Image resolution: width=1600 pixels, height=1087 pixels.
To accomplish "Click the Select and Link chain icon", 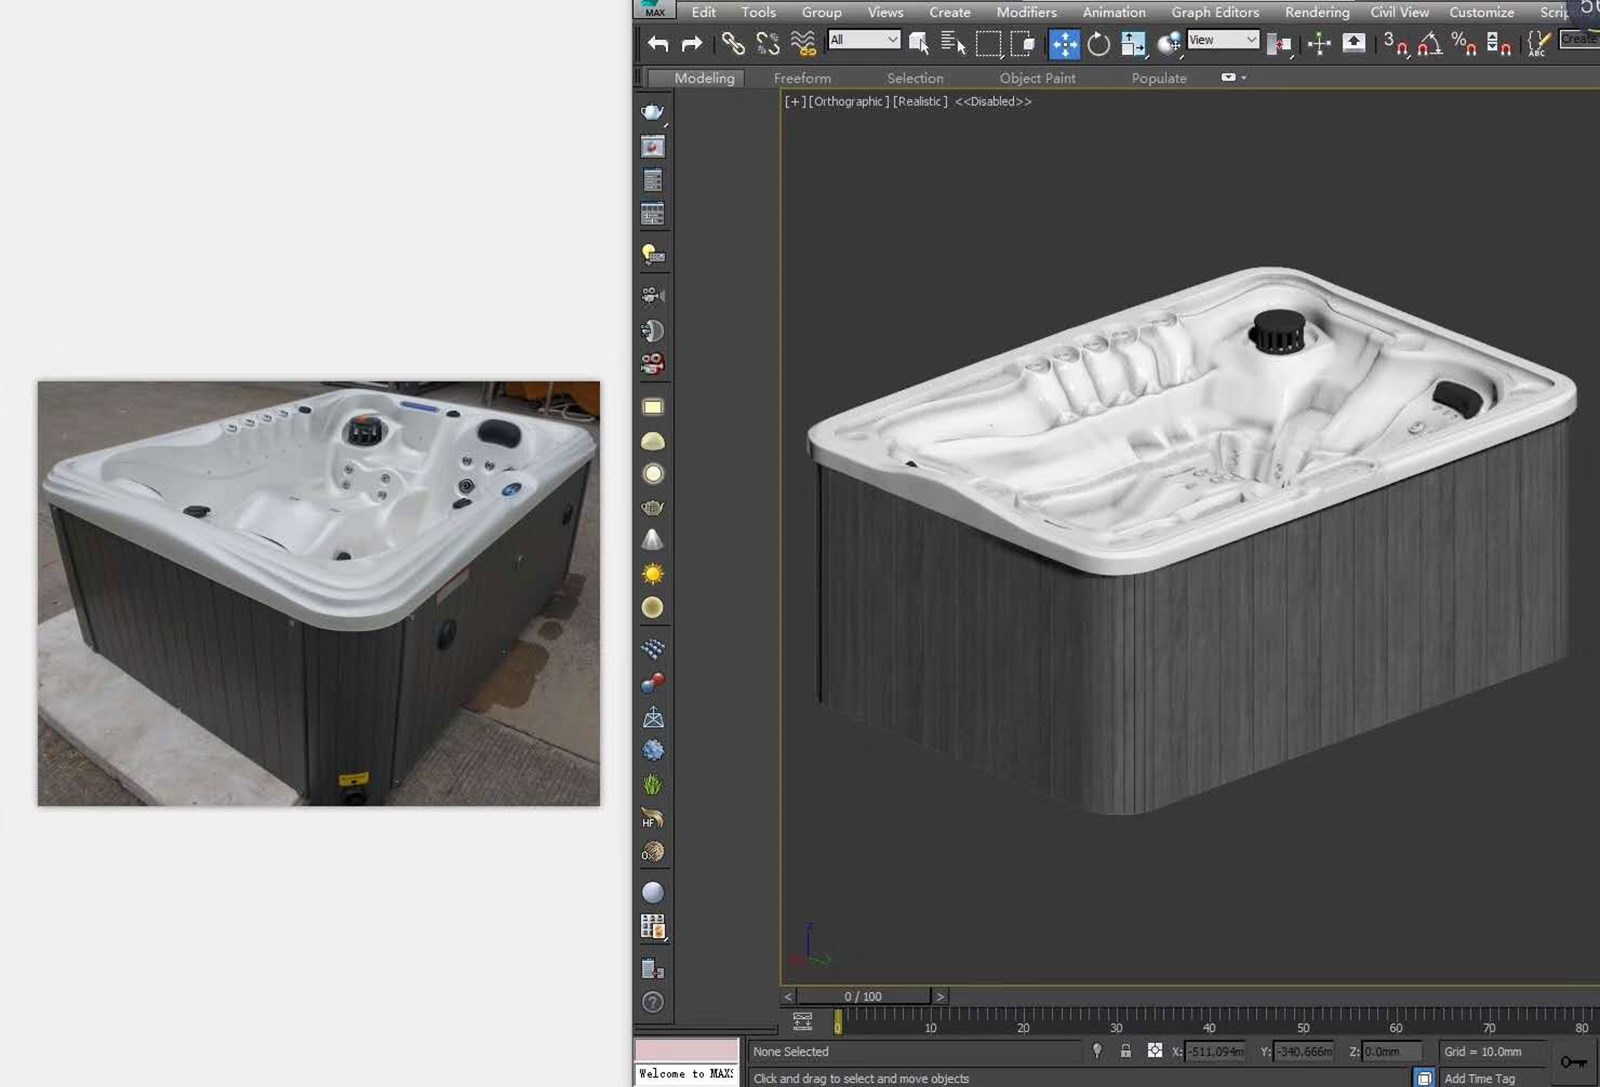I will pyautogui.click(x=733, y=44).
